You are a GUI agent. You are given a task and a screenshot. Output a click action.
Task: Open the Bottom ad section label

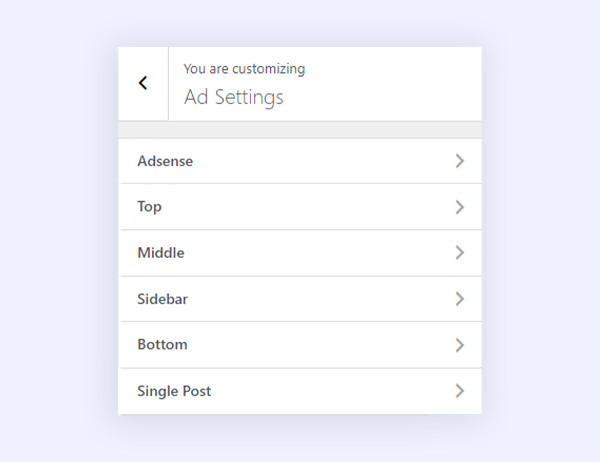coord(162,345)
